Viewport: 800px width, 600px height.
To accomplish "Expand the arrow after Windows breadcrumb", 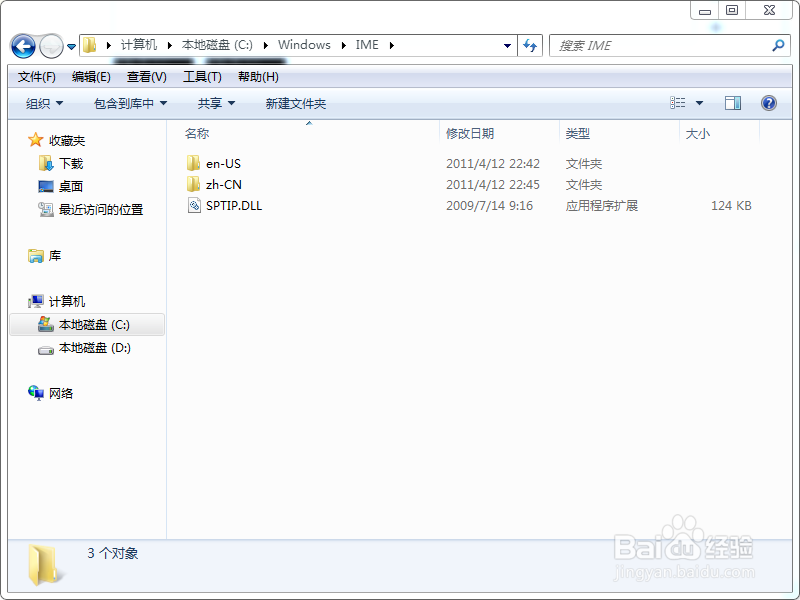I will click(x=343, y=45).
